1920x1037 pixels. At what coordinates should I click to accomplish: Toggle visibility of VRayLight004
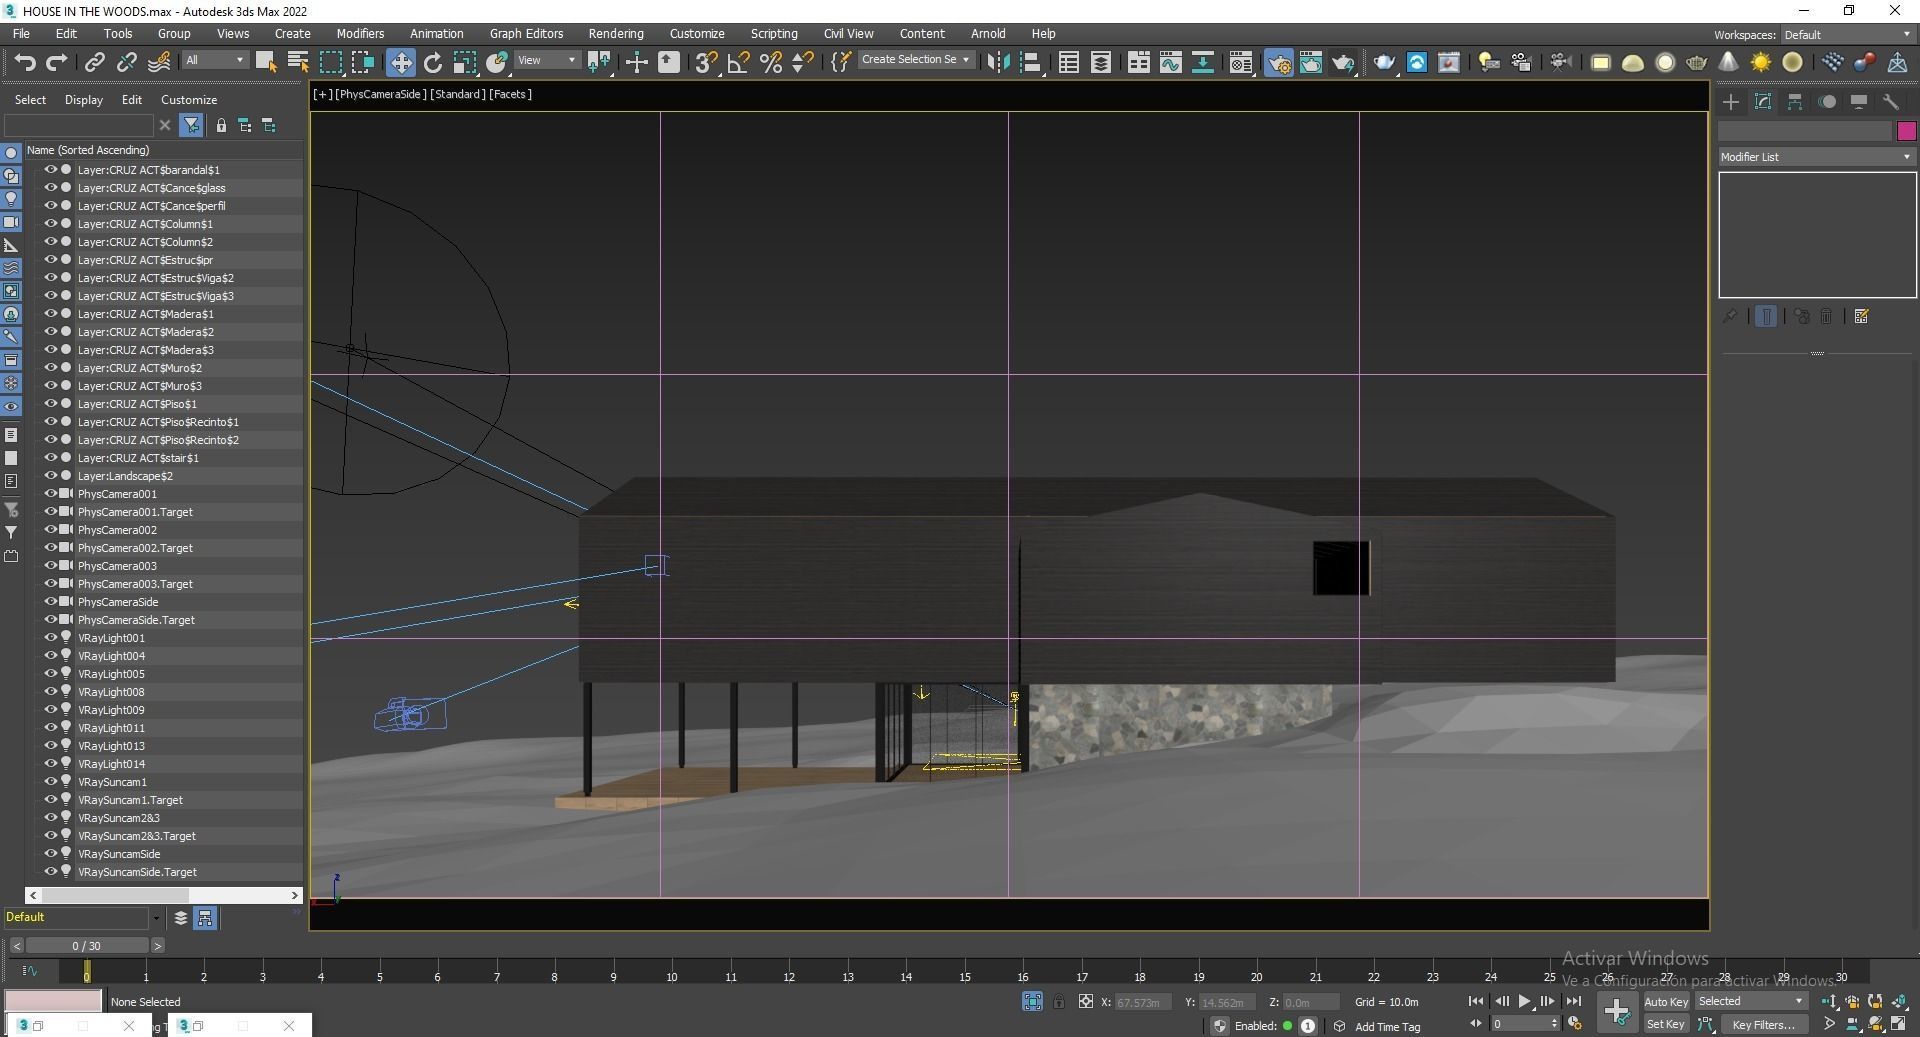[x=50, y=656]
